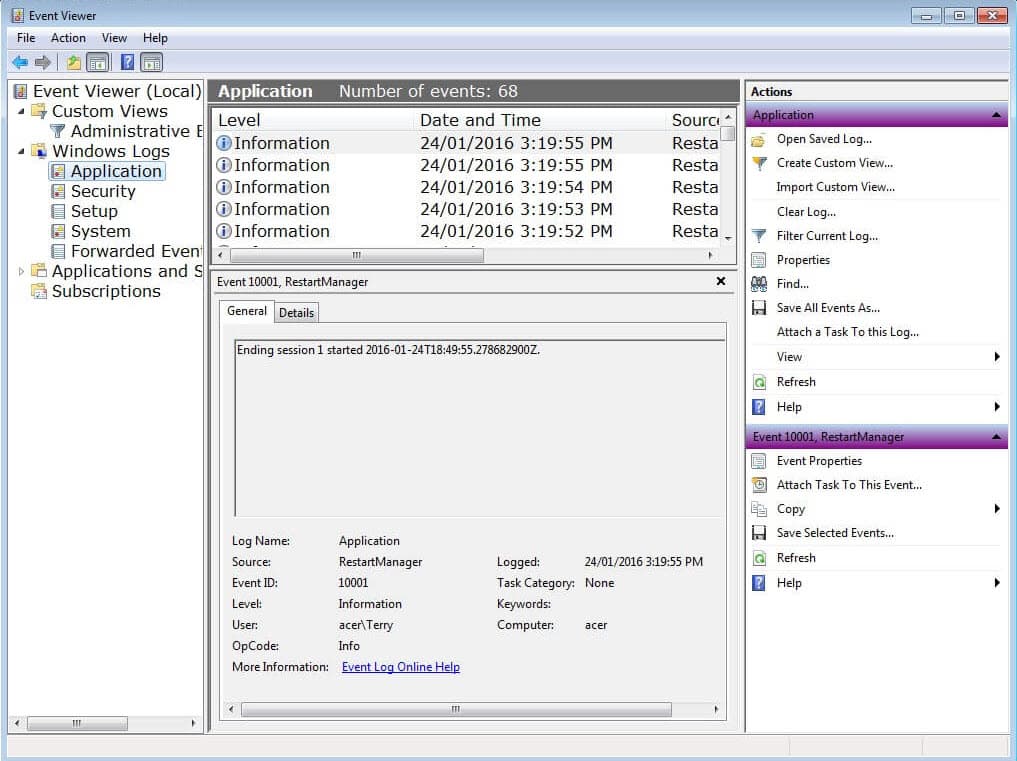Click Create Custom View funnel icon
The image size is (1017, 761).
click(x=759, y=163)
